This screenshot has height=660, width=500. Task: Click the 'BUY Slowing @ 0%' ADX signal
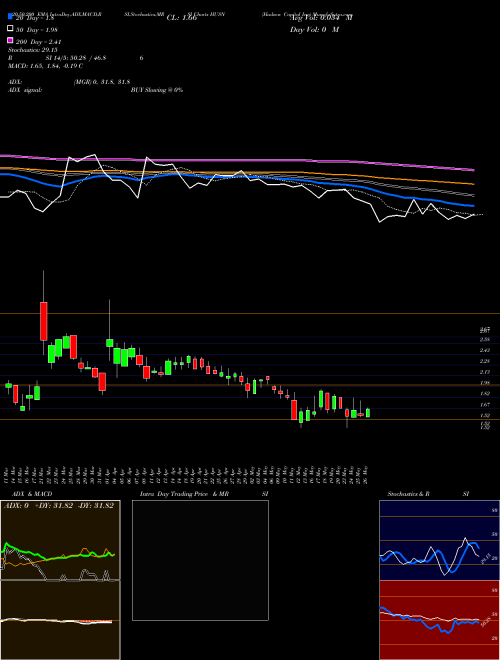click(157, 90)
